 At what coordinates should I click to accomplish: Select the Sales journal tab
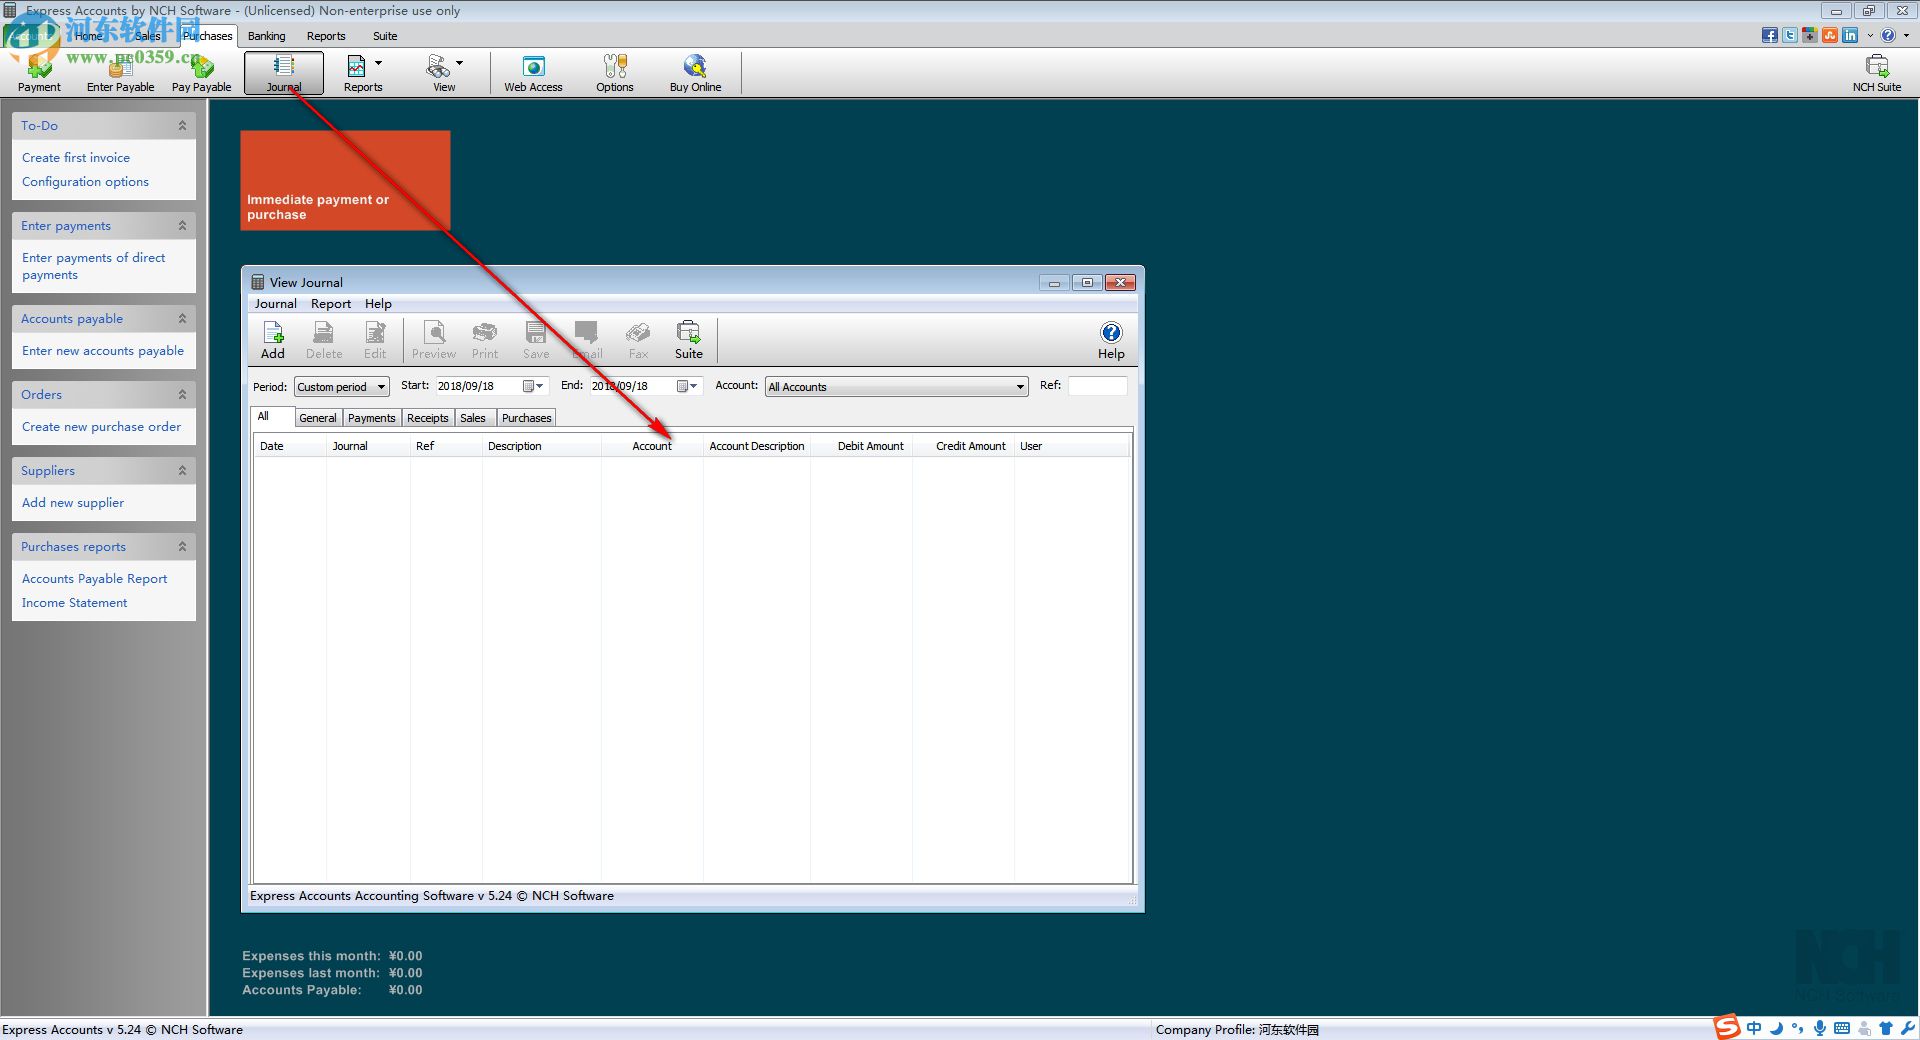pyautogui.click(x=473, y=418)
